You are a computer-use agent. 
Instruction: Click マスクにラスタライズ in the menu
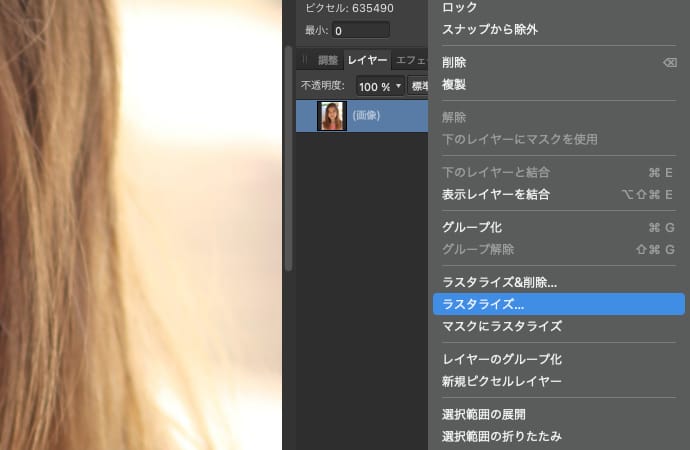coord(501,326)
